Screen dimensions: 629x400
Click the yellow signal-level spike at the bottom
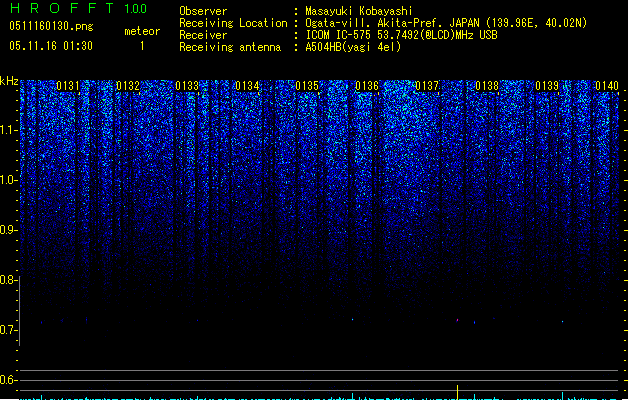[457, 392]
